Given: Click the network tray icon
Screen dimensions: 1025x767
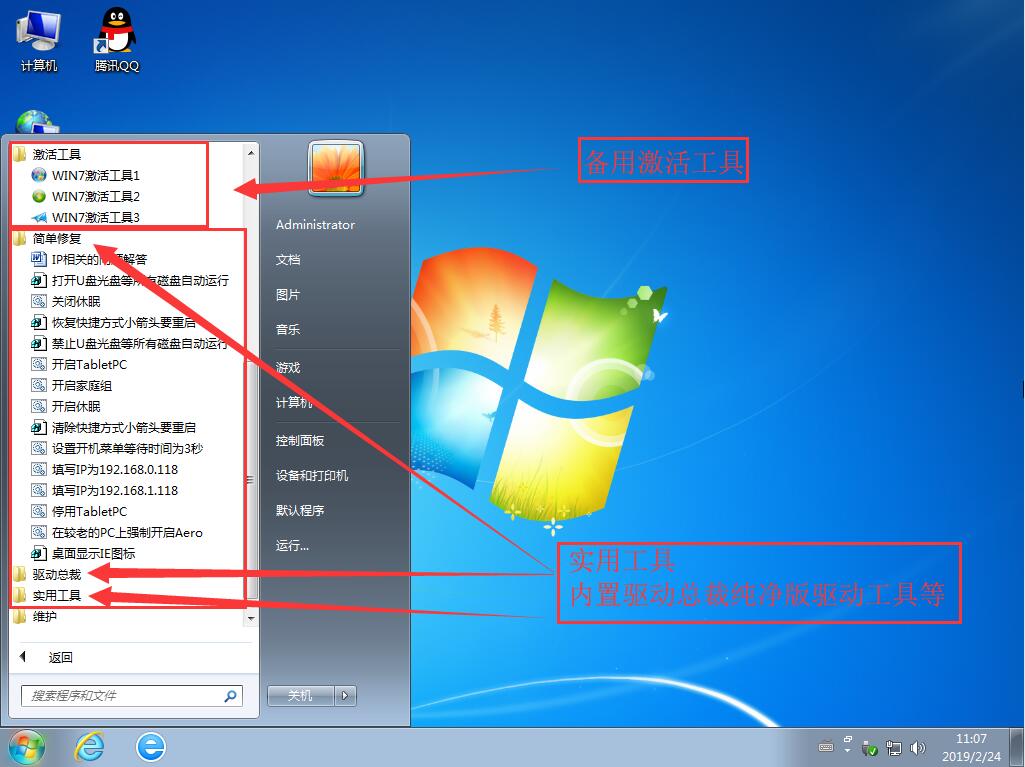Looking at the screenshot, I should pyautogui.click(x=894, y=747).
